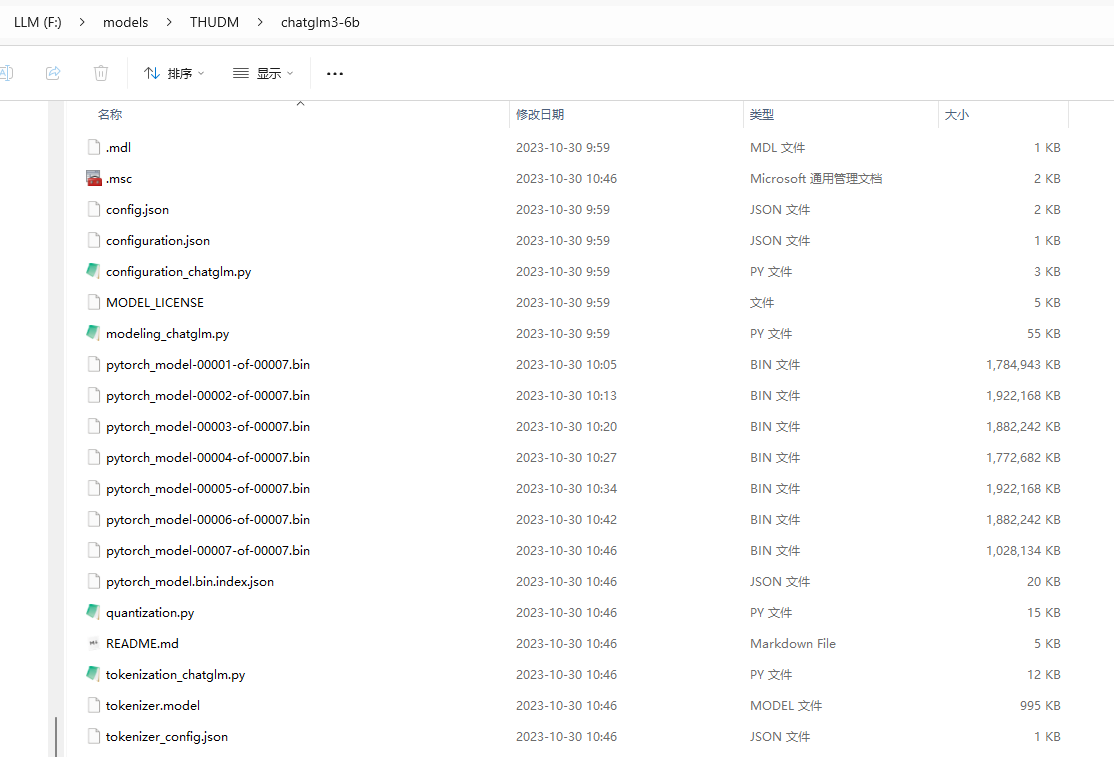Select file name README.md
This screenshot has width=1114, height=757.
click(142, 643)
